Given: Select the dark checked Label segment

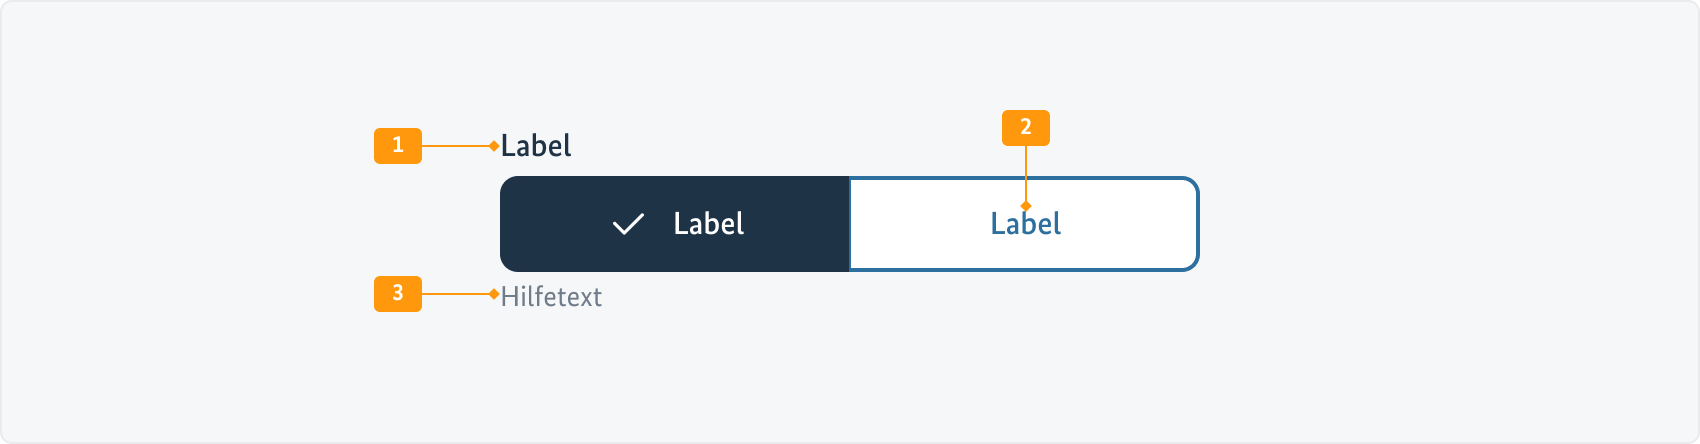Looking at the screenshot, I should (x=675, y=224).
